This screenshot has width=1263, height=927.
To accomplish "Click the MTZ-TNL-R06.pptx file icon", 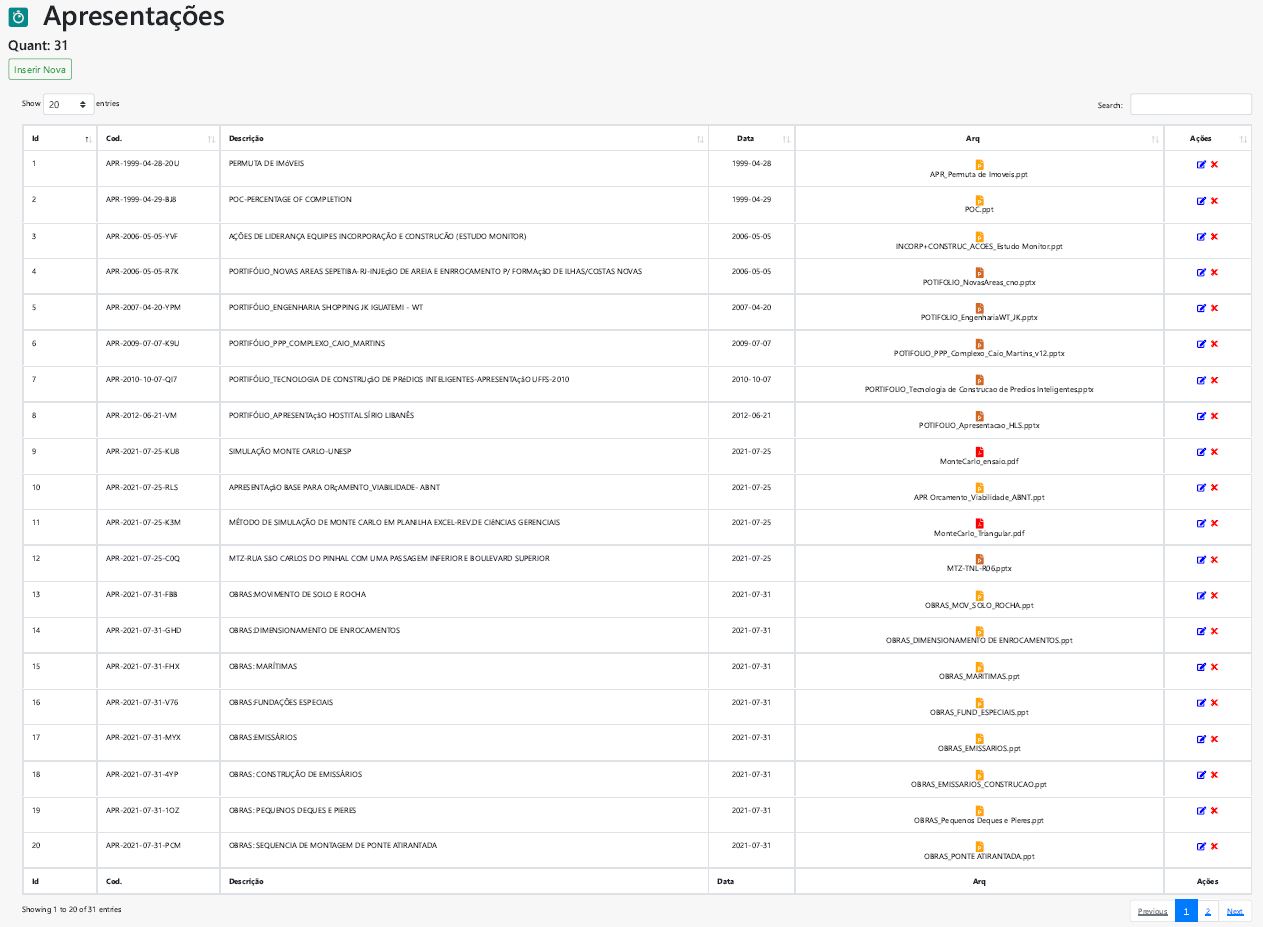I will click(979, 559).
